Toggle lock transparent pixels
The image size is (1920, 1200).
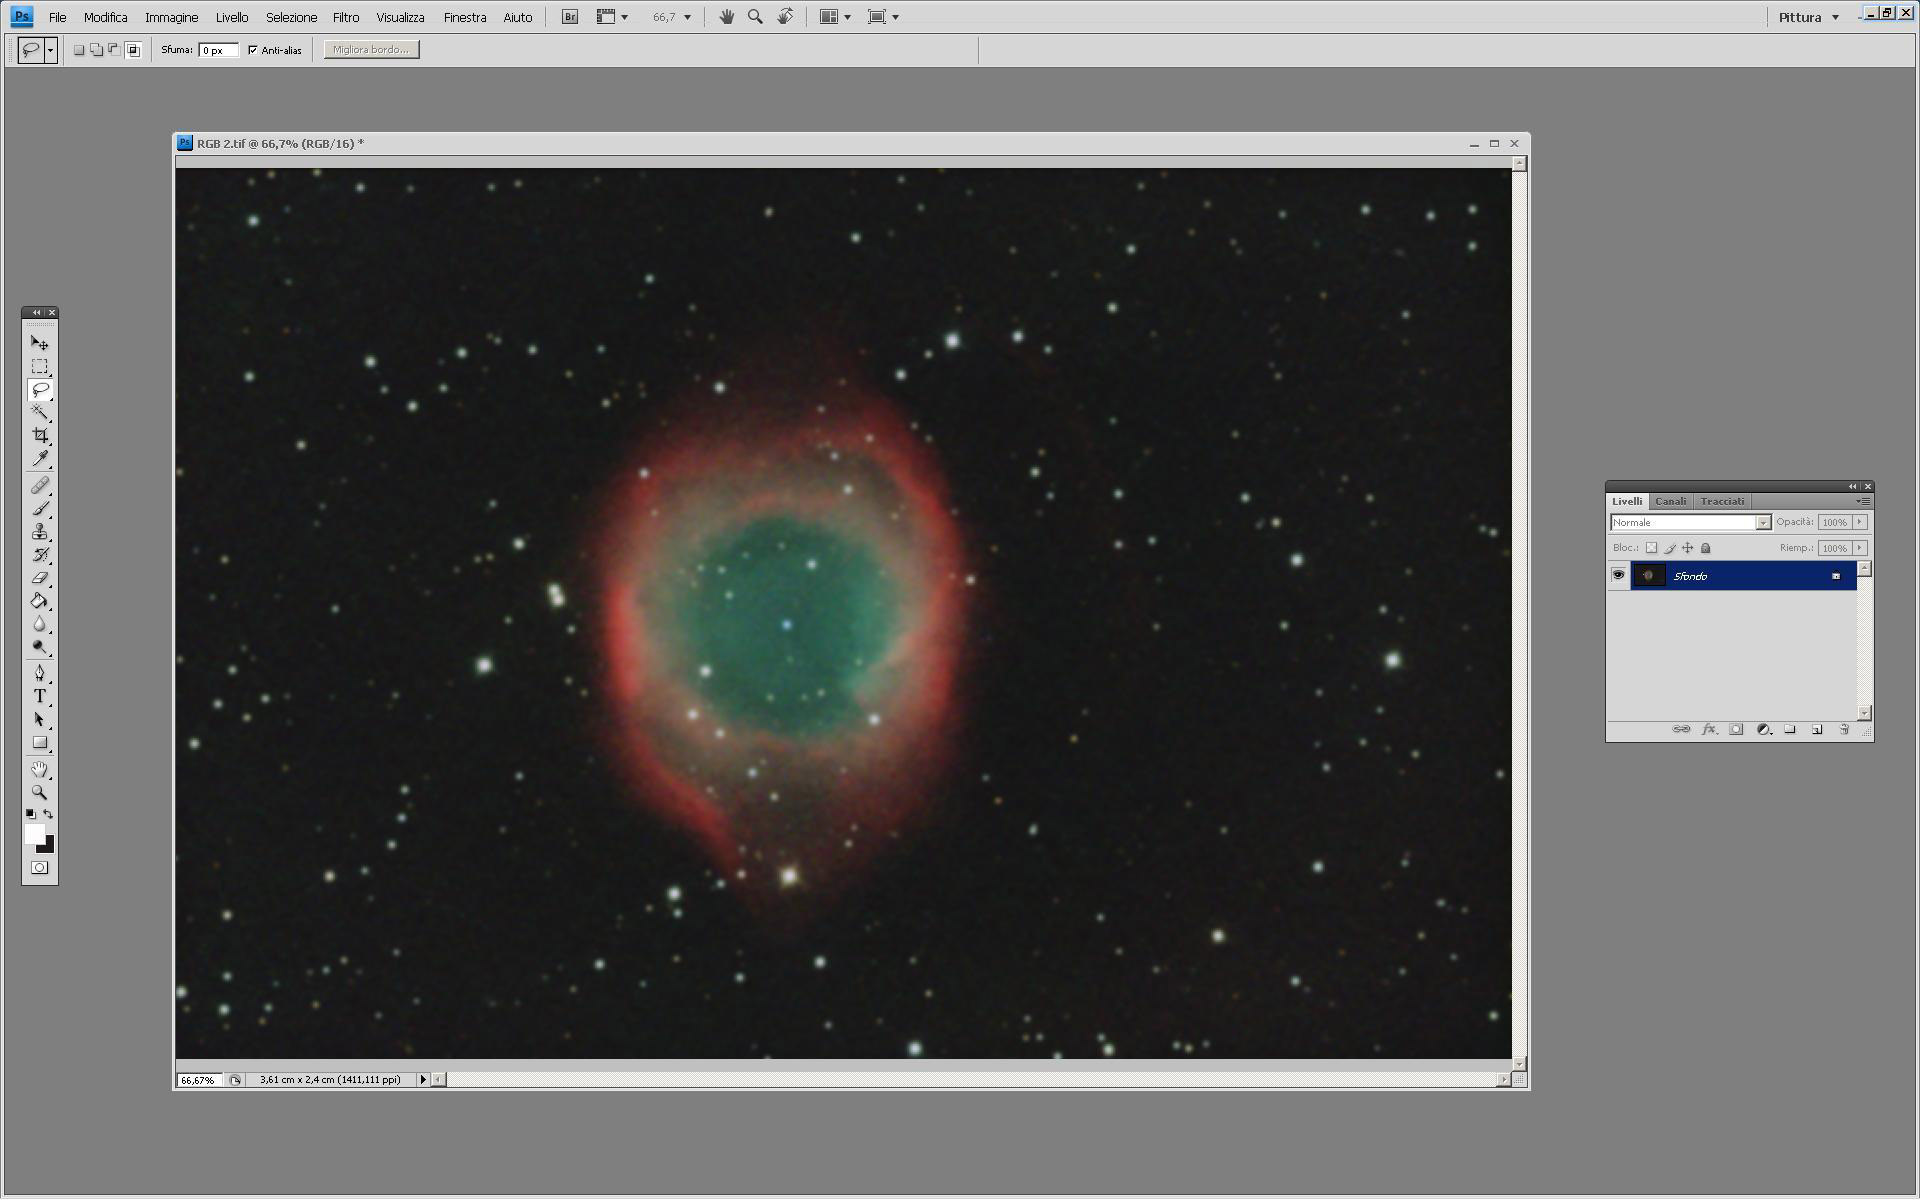pos(1651,548)
